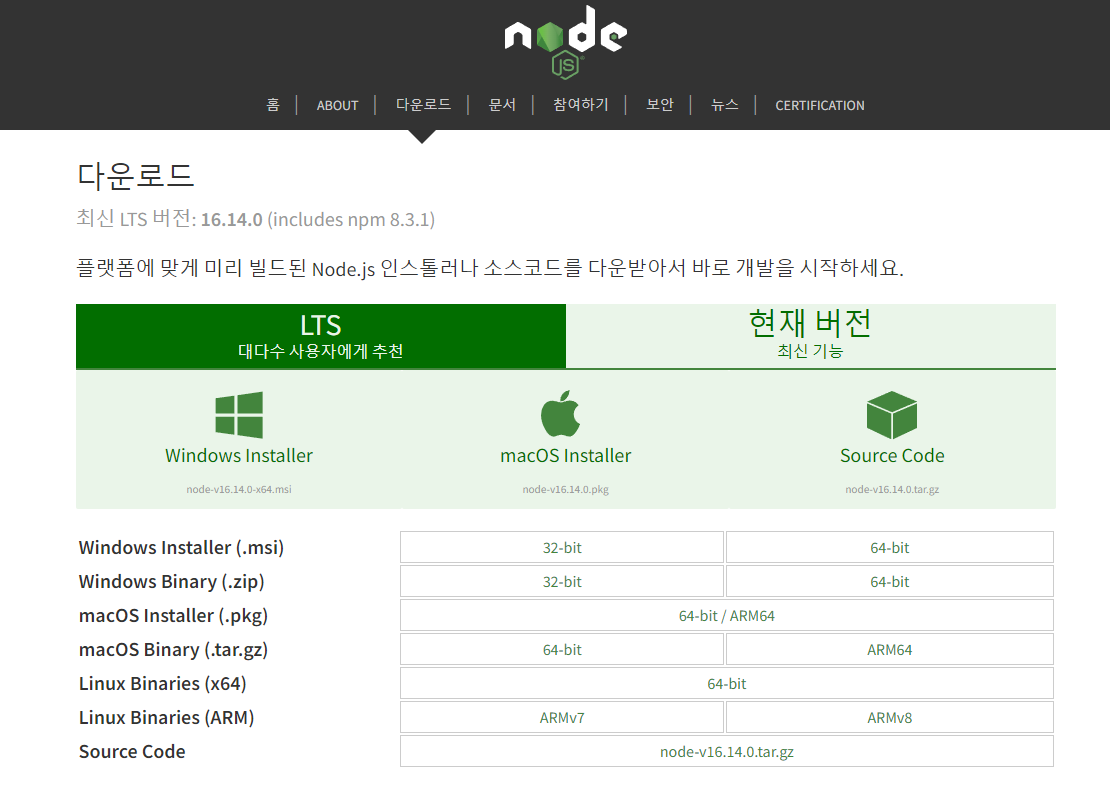Click the macOS Binary (.tar.gz) row label
Image resolution: width=1110 pixels, height=786 pixels.
pos(173,649)
